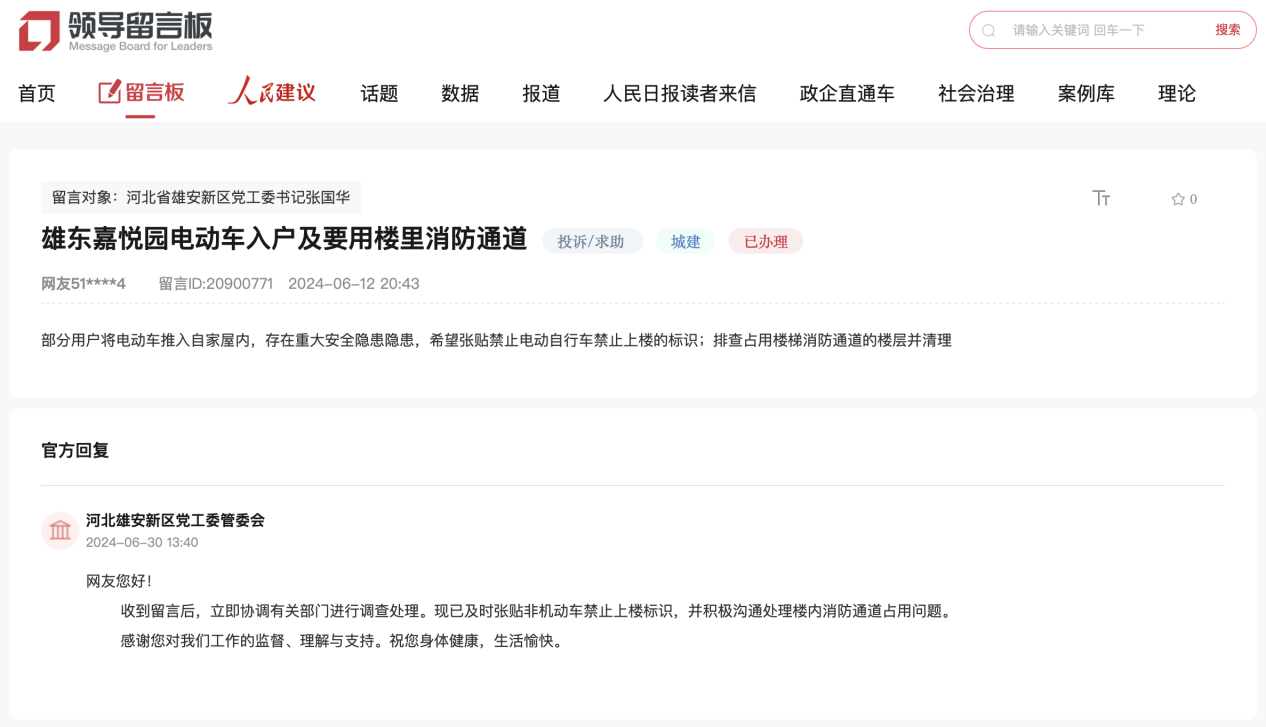
Task: Select the 报道 menu item
Action: click(x=541, y=94)
